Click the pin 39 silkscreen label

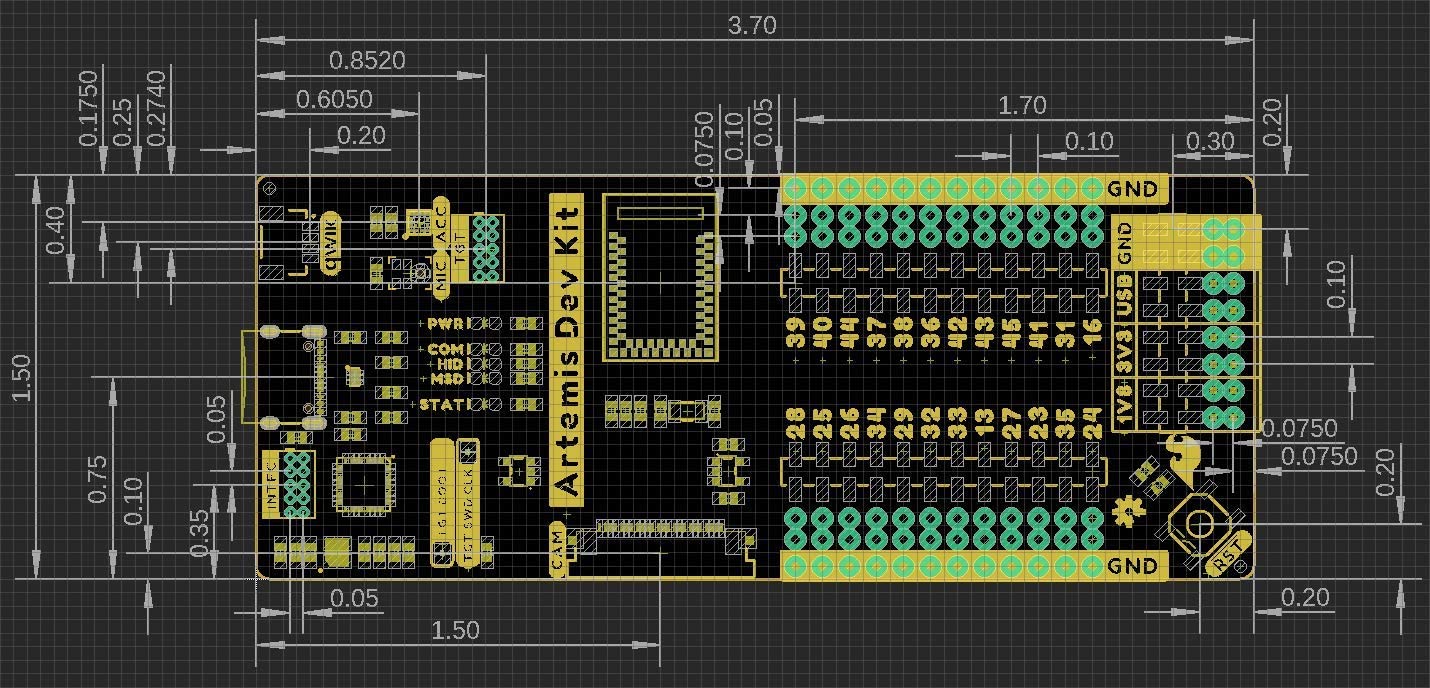point(796,333)
